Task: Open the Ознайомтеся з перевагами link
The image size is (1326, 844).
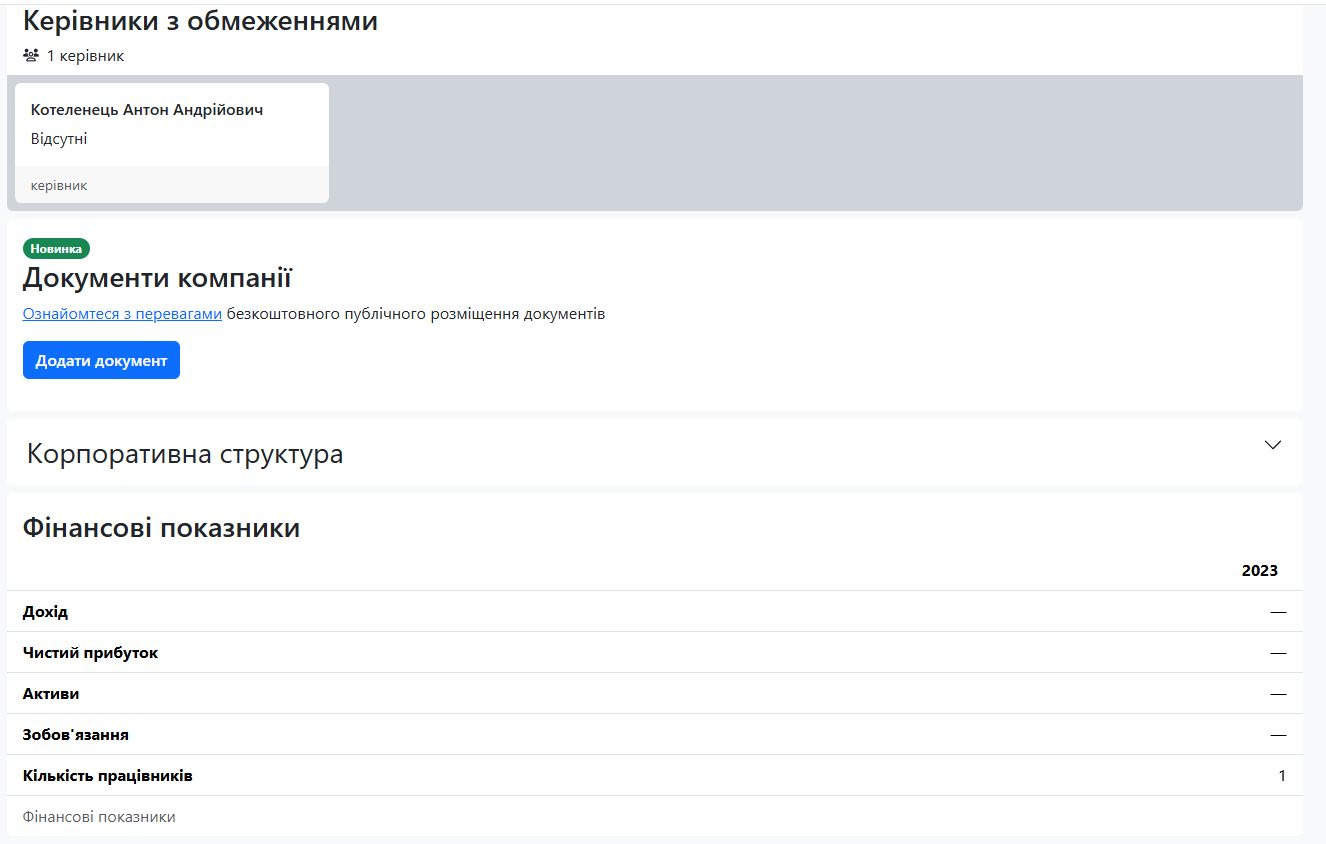Action: [x=122, y=314]
